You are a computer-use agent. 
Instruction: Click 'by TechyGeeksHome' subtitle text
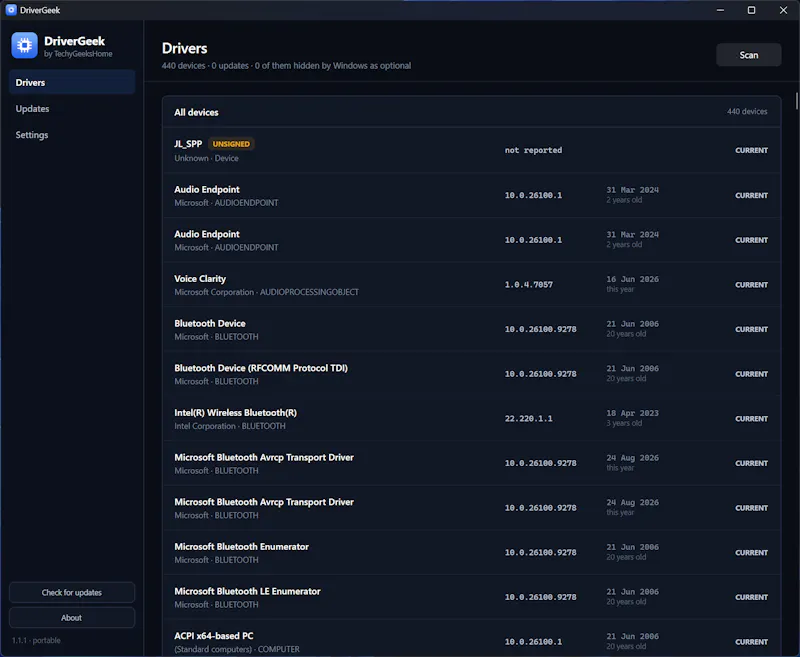pos(78,54)
